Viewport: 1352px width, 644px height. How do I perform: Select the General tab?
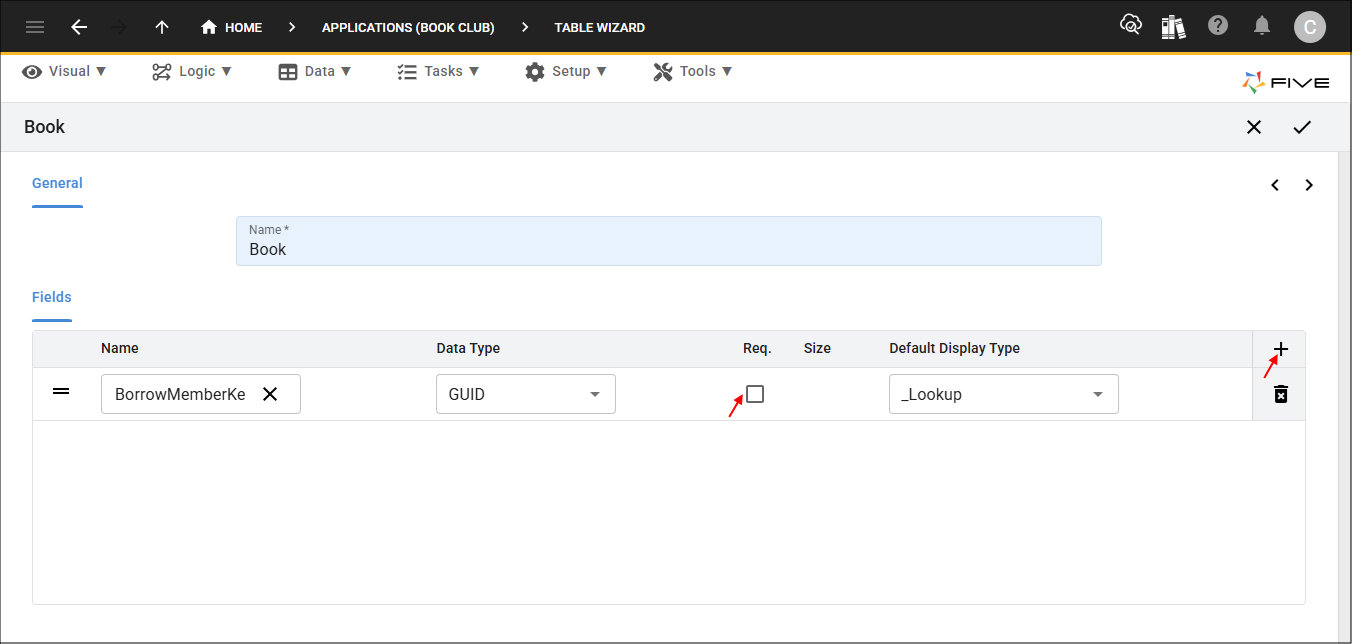tap(57, 183)
